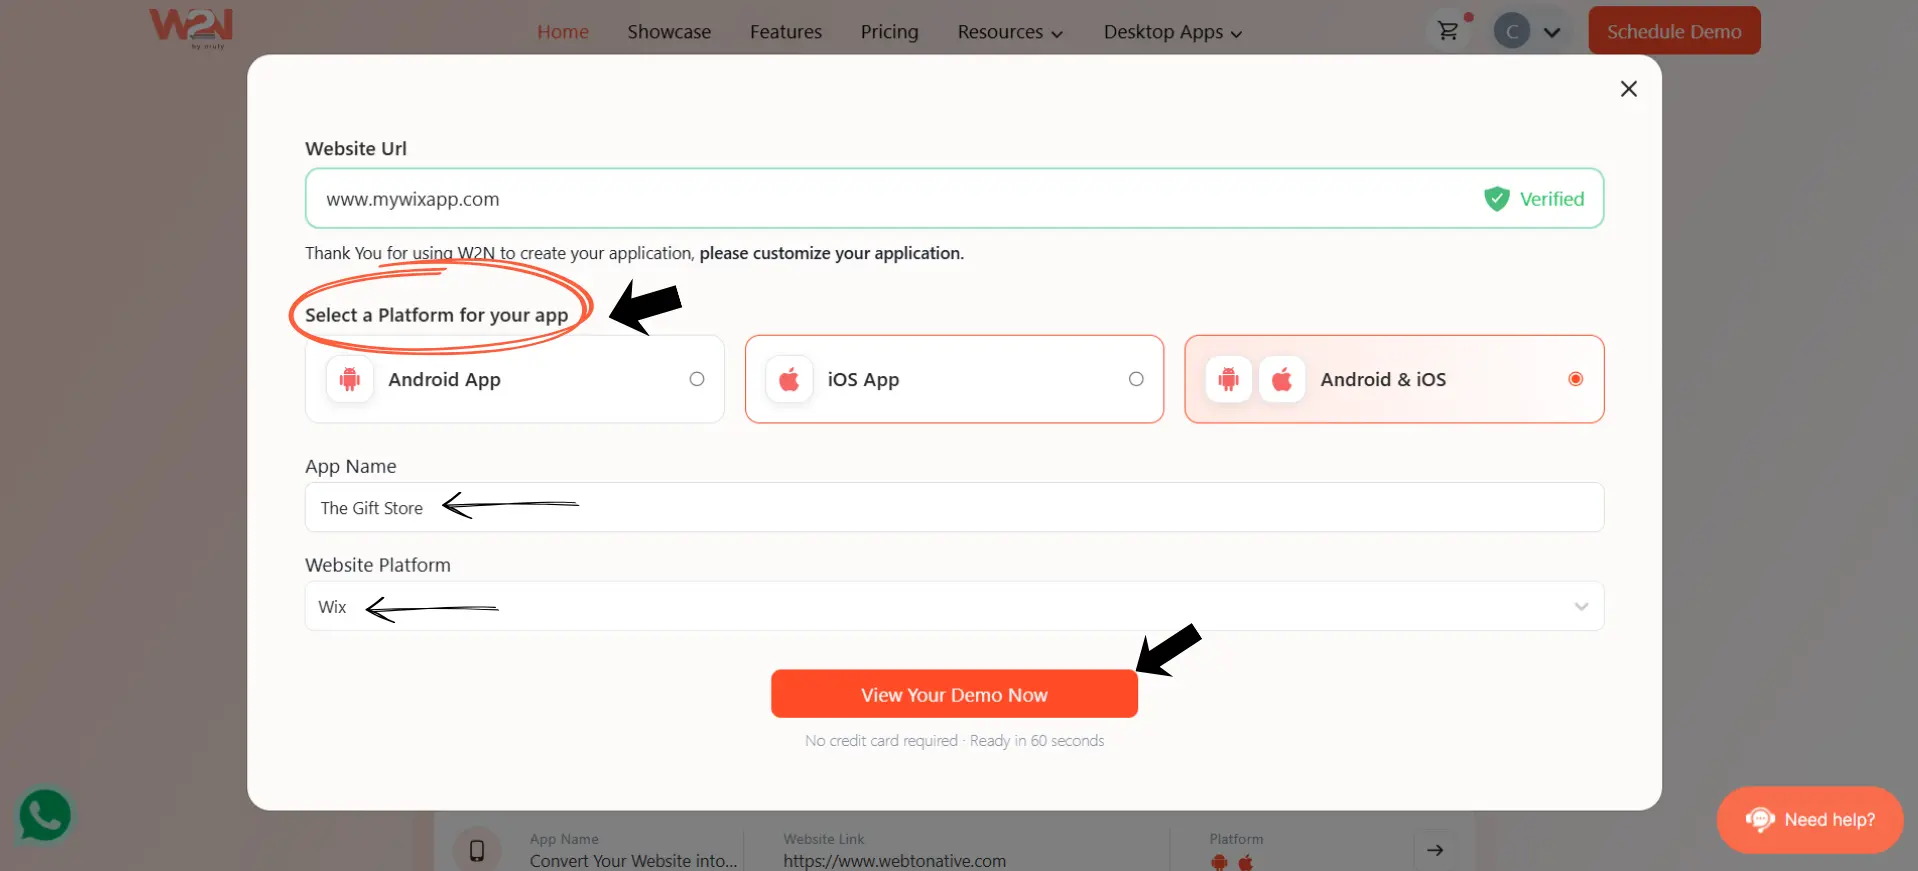Click the Android icon in Android App card
Image resolution: width=1918 pixels, height=871 pixels.
point(350,379)
